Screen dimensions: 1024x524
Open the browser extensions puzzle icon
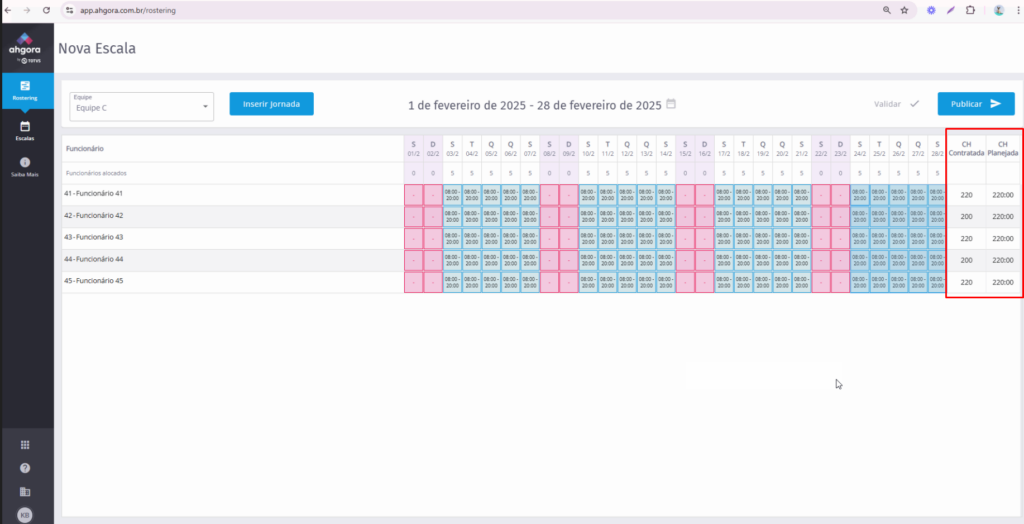point(970,9)
